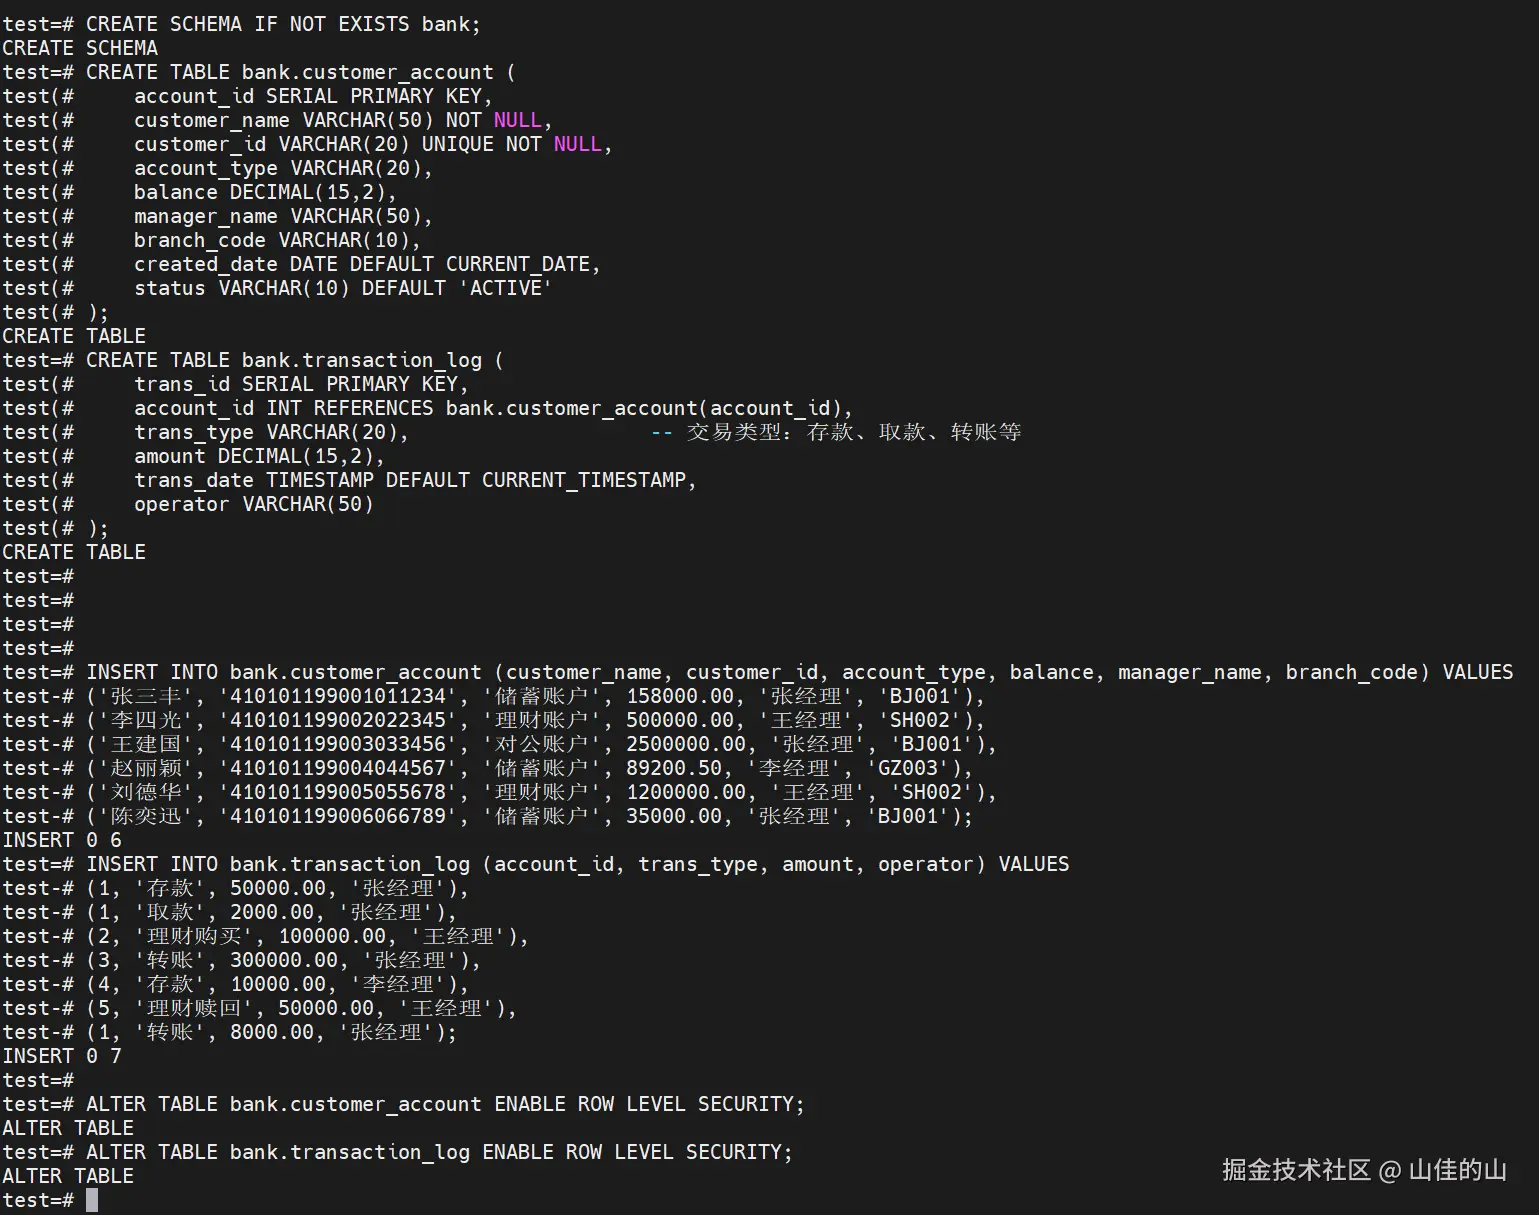Click the magenta NULL in the customer_id line
The width and height of the screenshot is (1539, 1215).
(577, 144)
